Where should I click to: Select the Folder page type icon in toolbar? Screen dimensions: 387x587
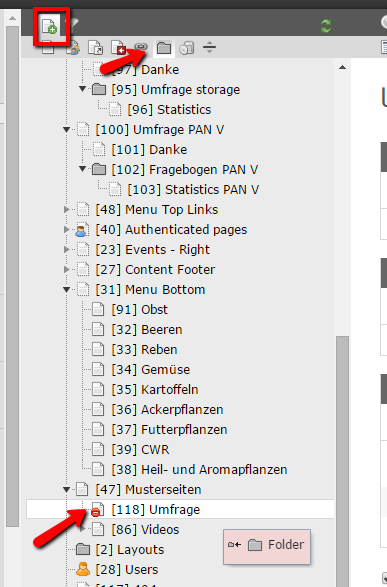(164, 48)
